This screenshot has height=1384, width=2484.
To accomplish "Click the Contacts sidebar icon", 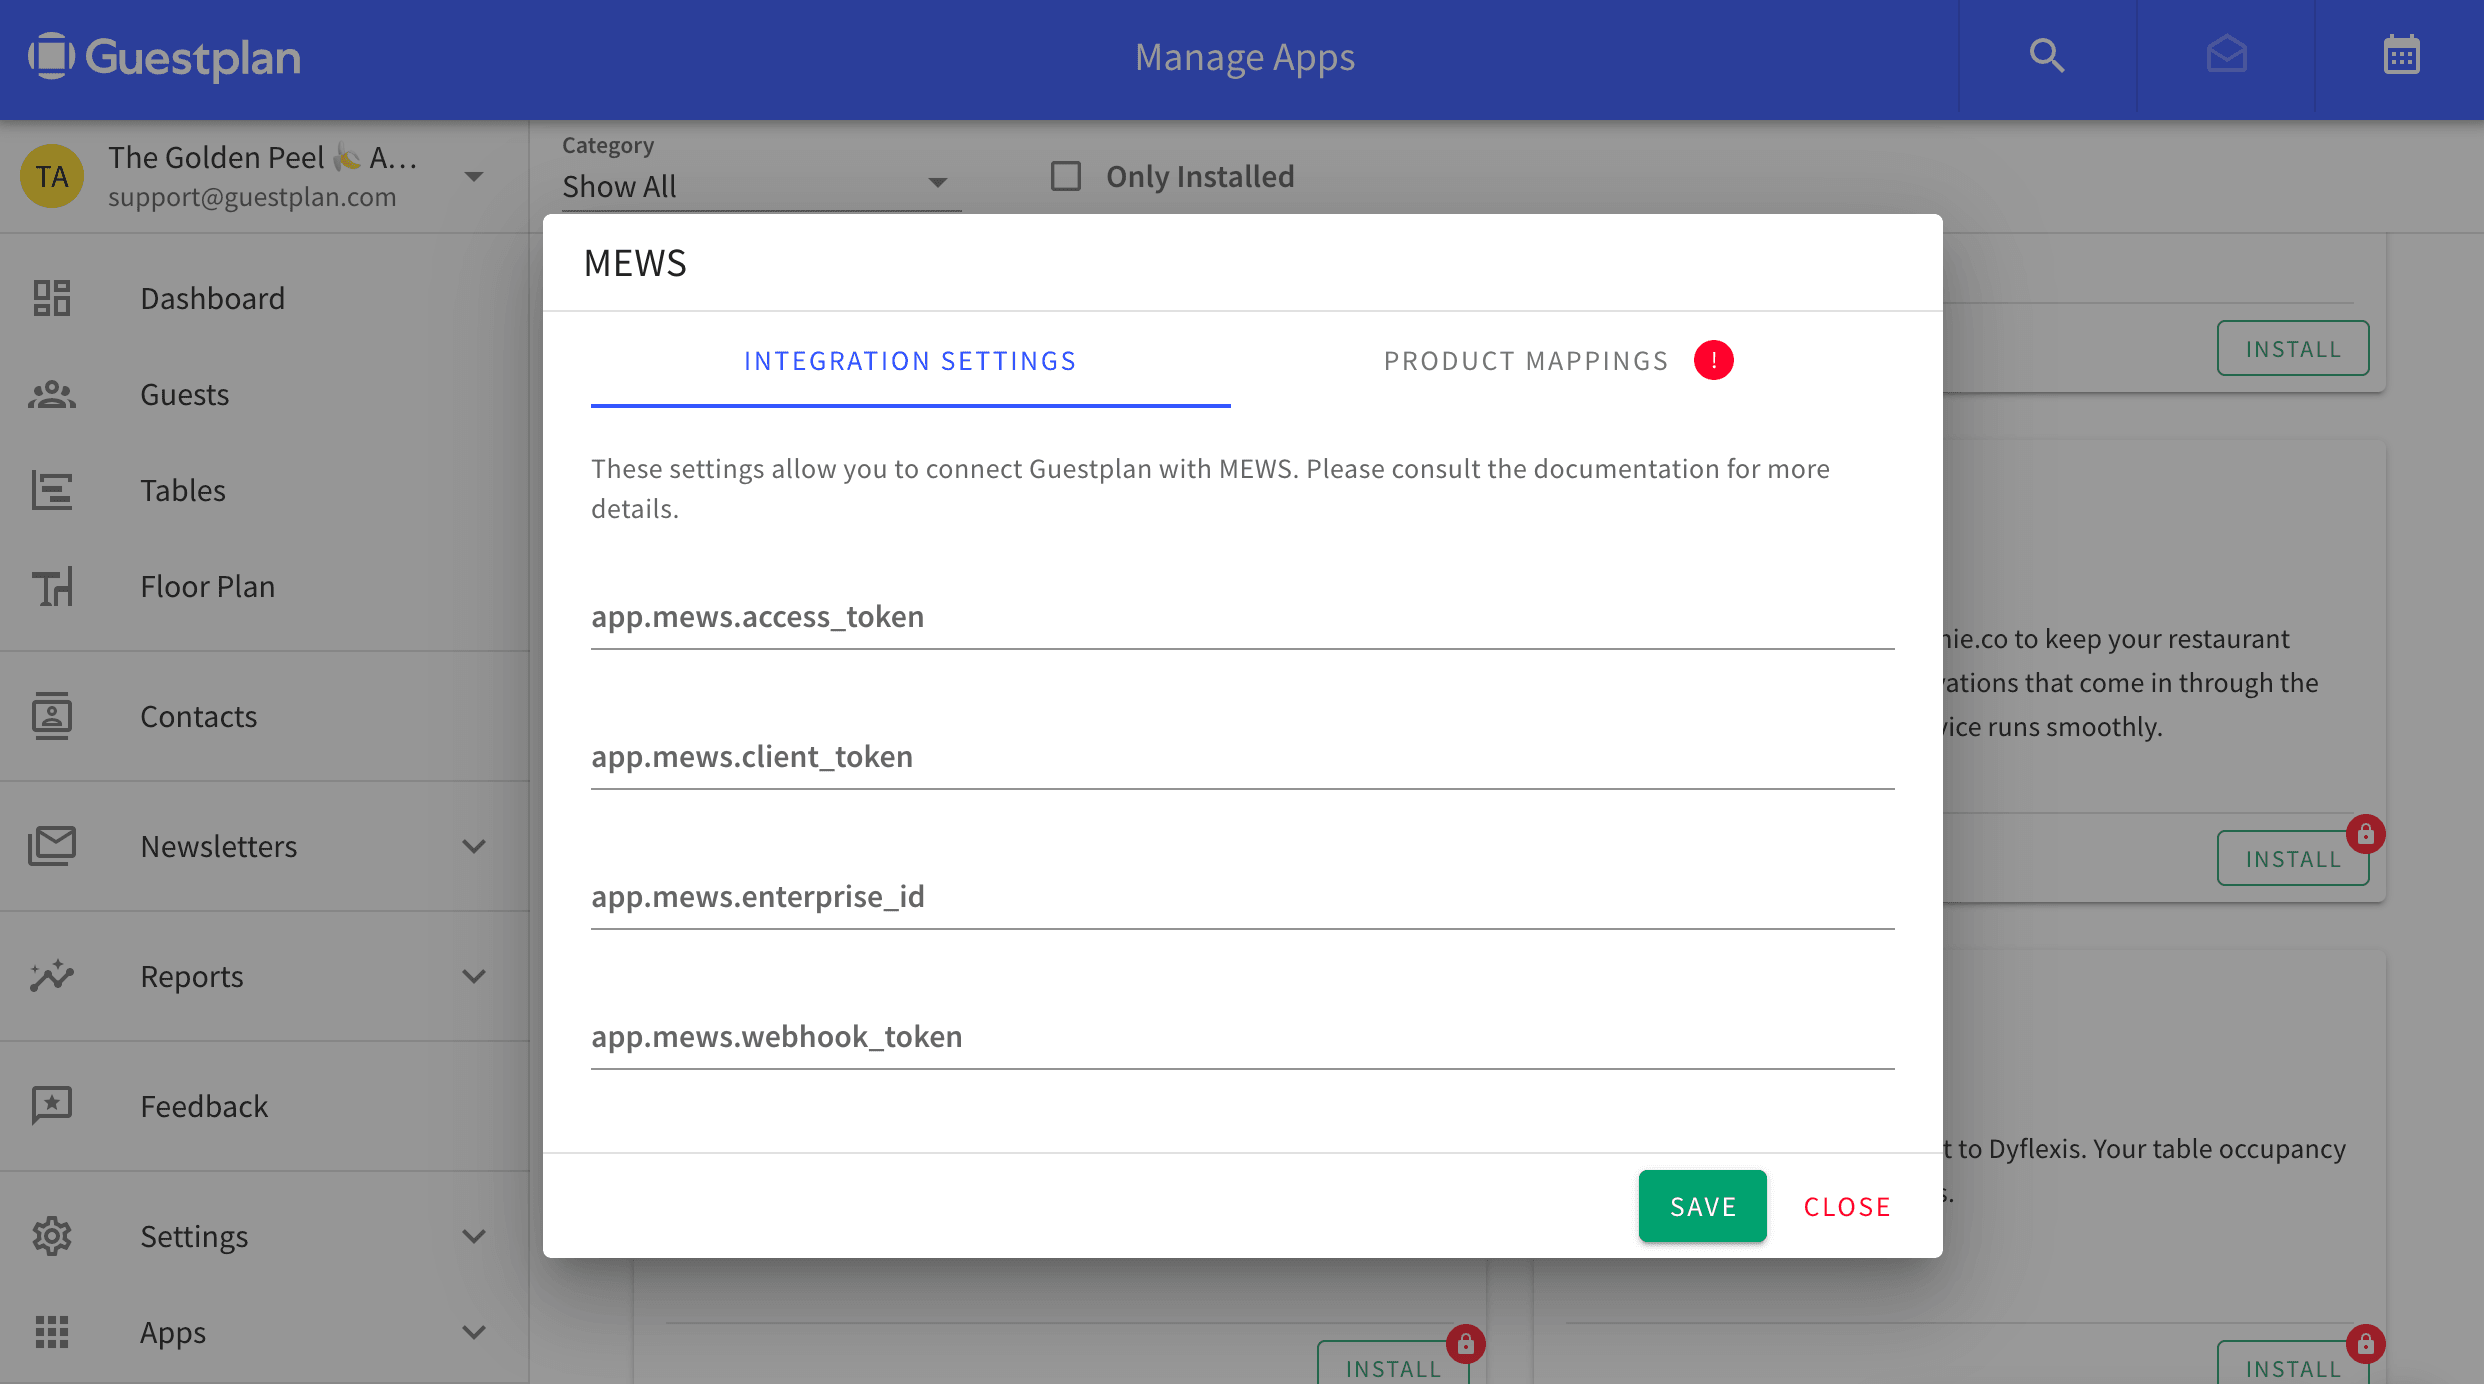I will pyautogui.click(x=52, y=716).
